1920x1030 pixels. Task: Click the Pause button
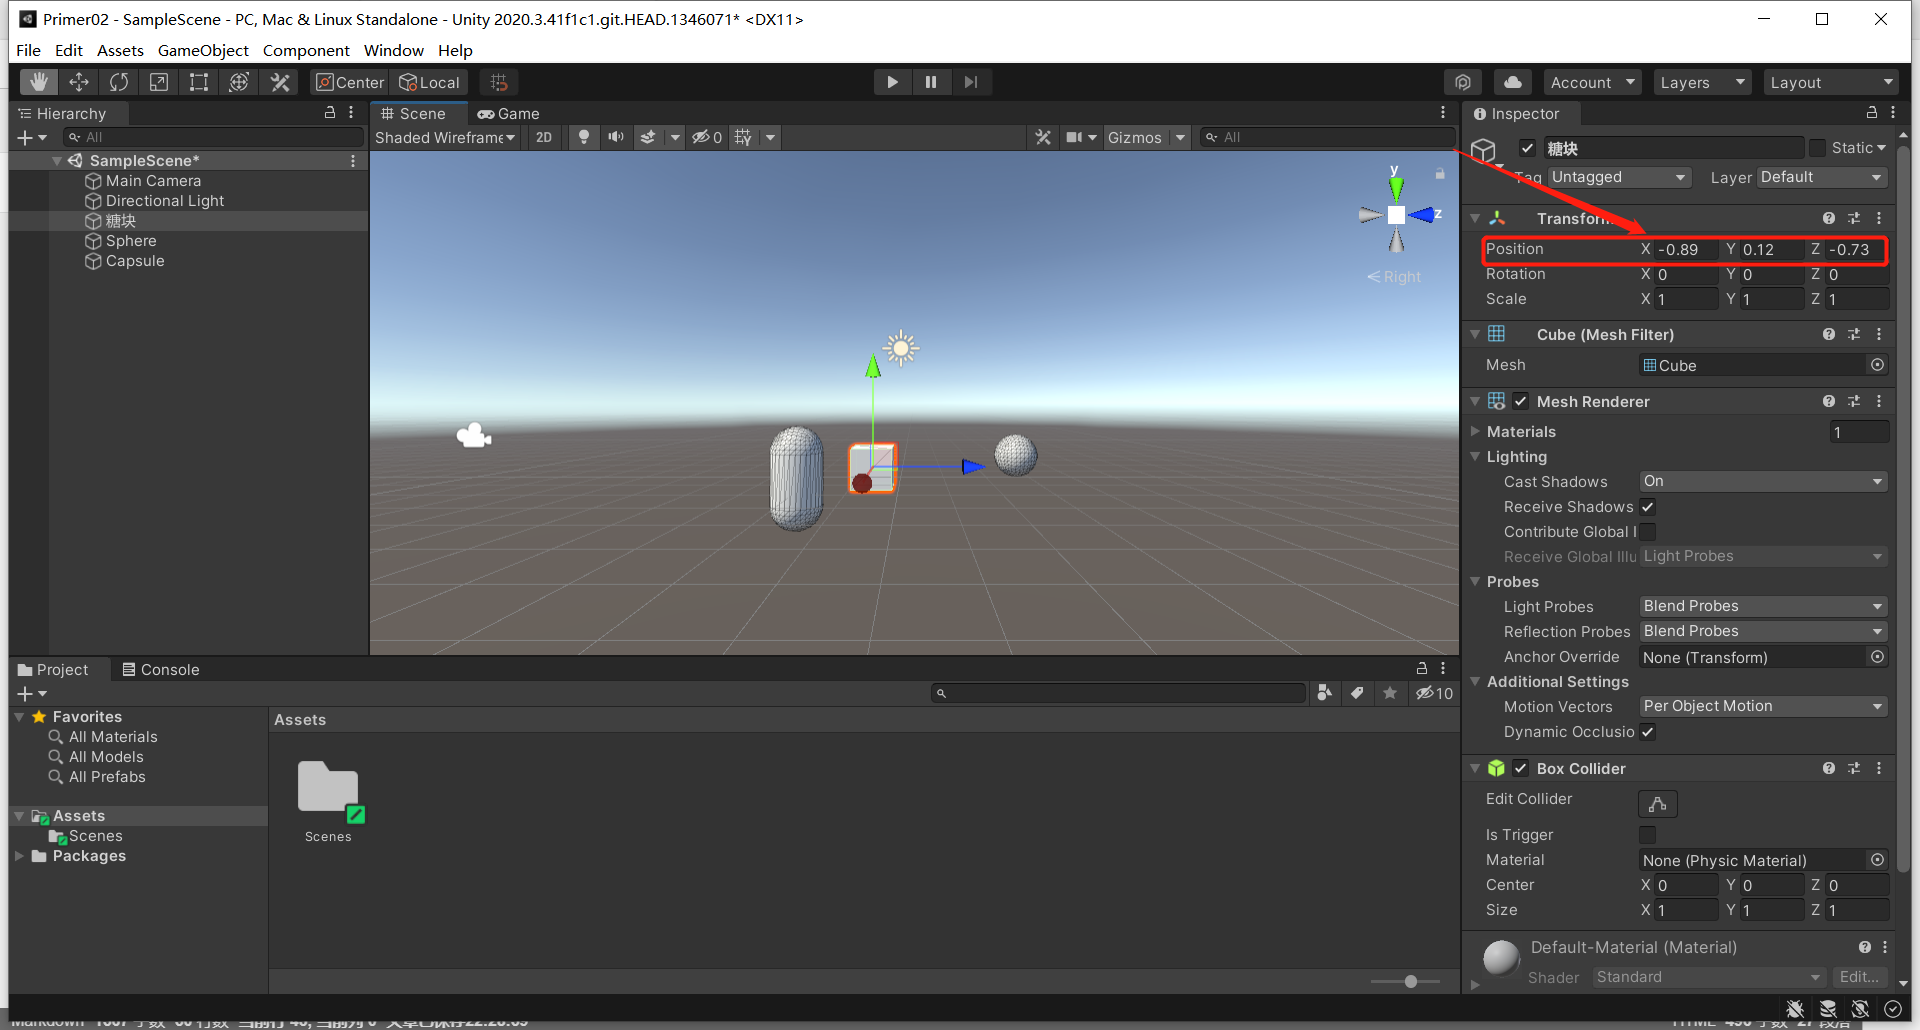pyautogui.click(x=931, y=82)
